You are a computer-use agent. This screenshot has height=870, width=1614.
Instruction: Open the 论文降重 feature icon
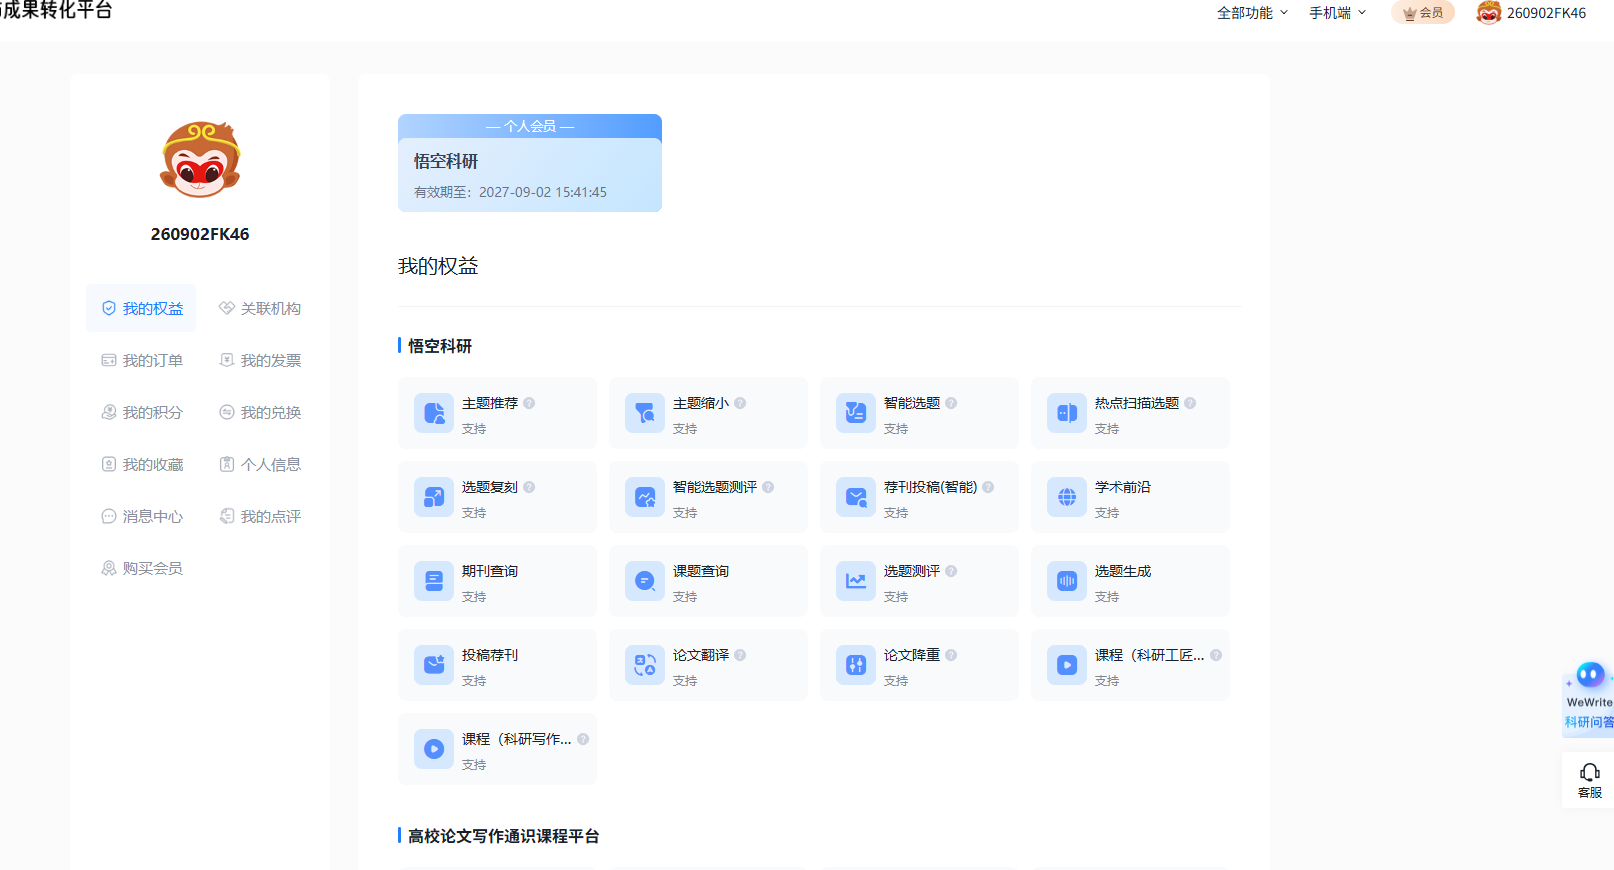856,665
